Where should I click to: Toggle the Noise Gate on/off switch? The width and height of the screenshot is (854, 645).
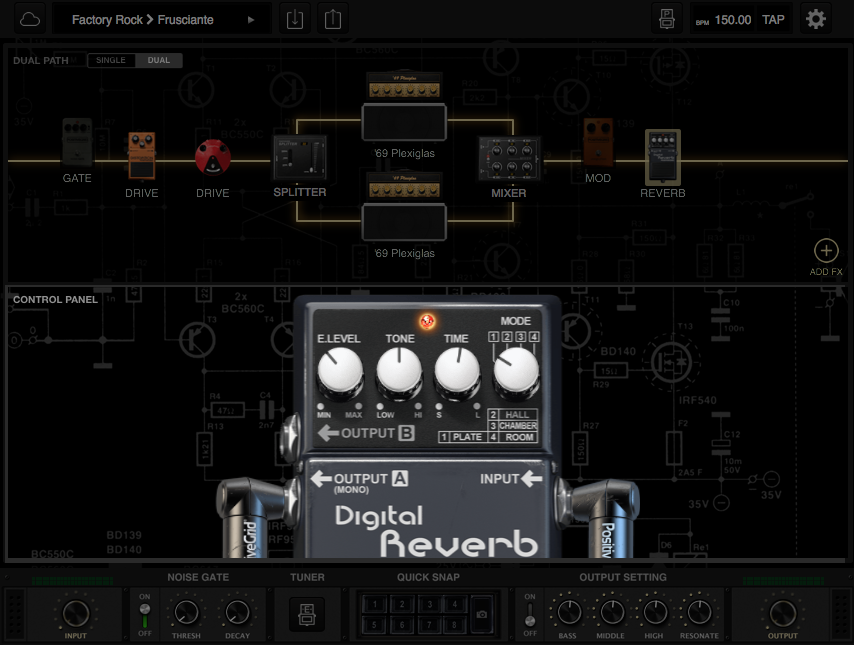144,612
